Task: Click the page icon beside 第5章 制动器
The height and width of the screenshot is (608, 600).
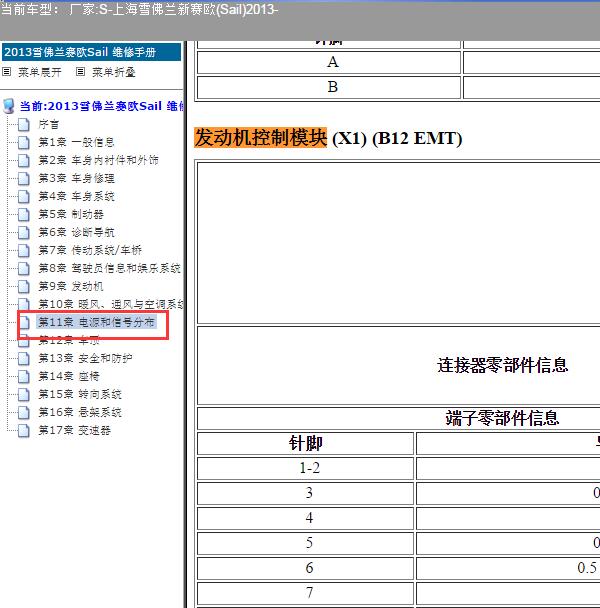Action: coord(24,214)
